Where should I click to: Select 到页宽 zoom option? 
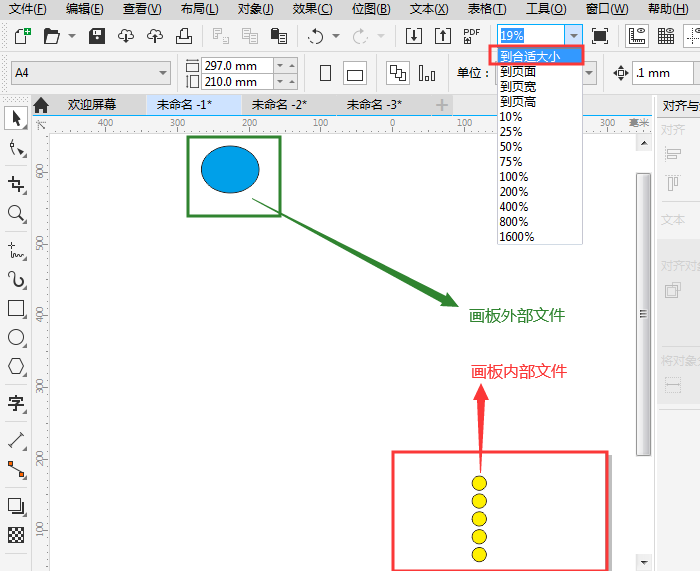540,87
